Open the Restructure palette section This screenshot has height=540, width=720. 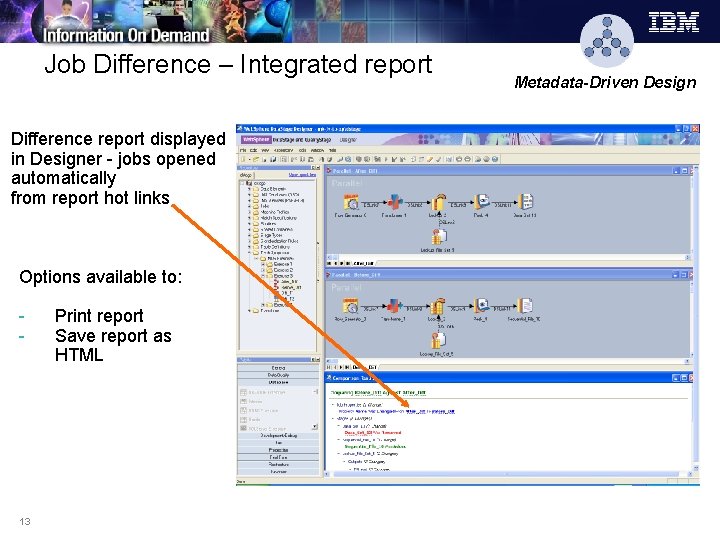coord(278,465)
